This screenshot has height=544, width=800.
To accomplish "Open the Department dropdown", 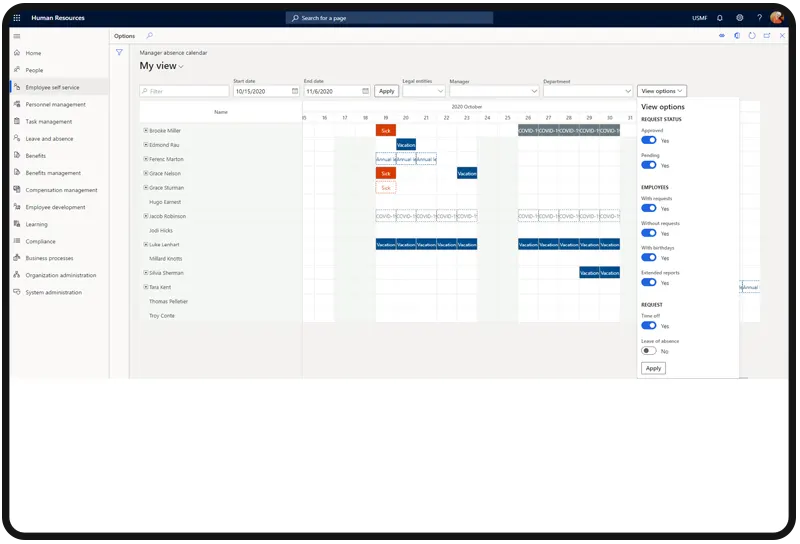I will pyautogui.click(x=627, y=91).
